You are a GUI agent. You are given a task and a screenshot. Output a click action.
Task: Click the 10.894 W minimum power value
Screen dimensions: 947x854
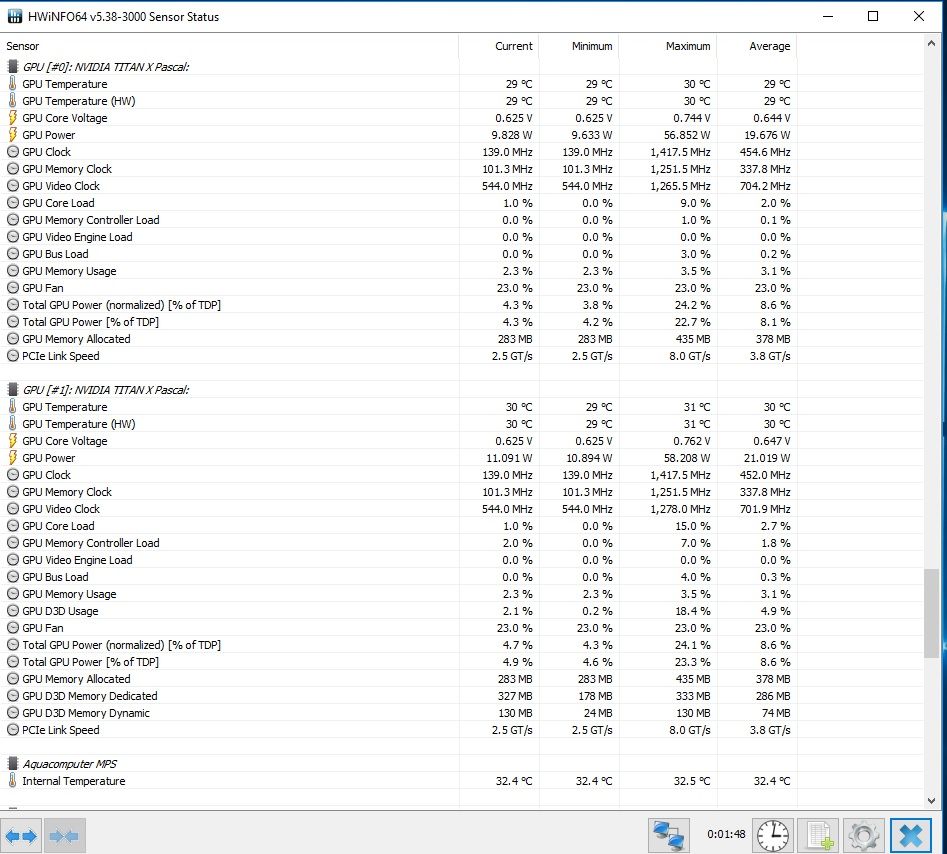pyautogui.click(x=589, y=458)
